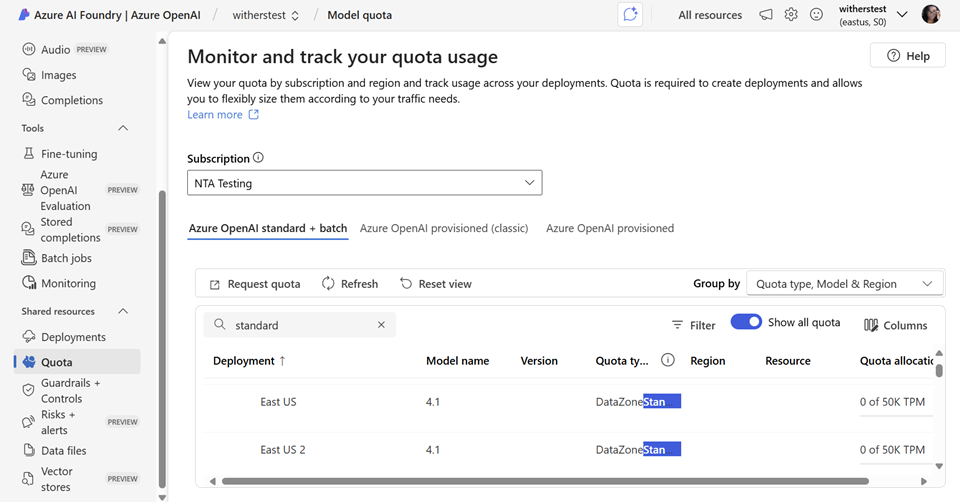Screen dimensions: 960x502
Task: Click the Quota allocation column header
Action: [896, 361]
